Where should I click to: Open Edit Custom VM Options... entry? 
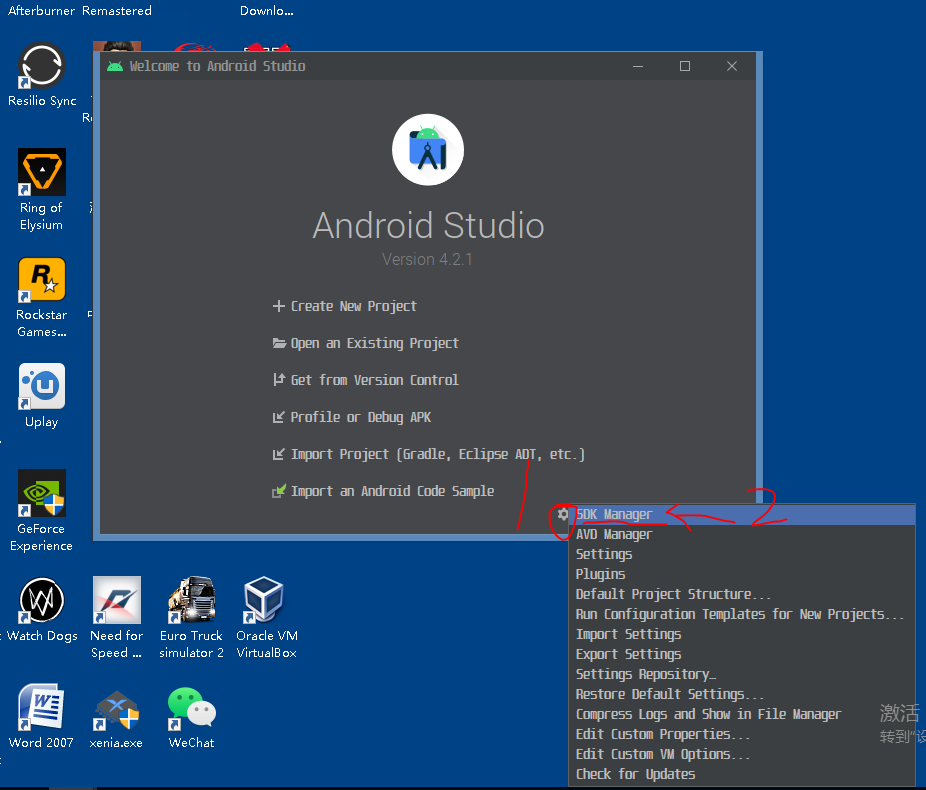[x=742, y=755]
